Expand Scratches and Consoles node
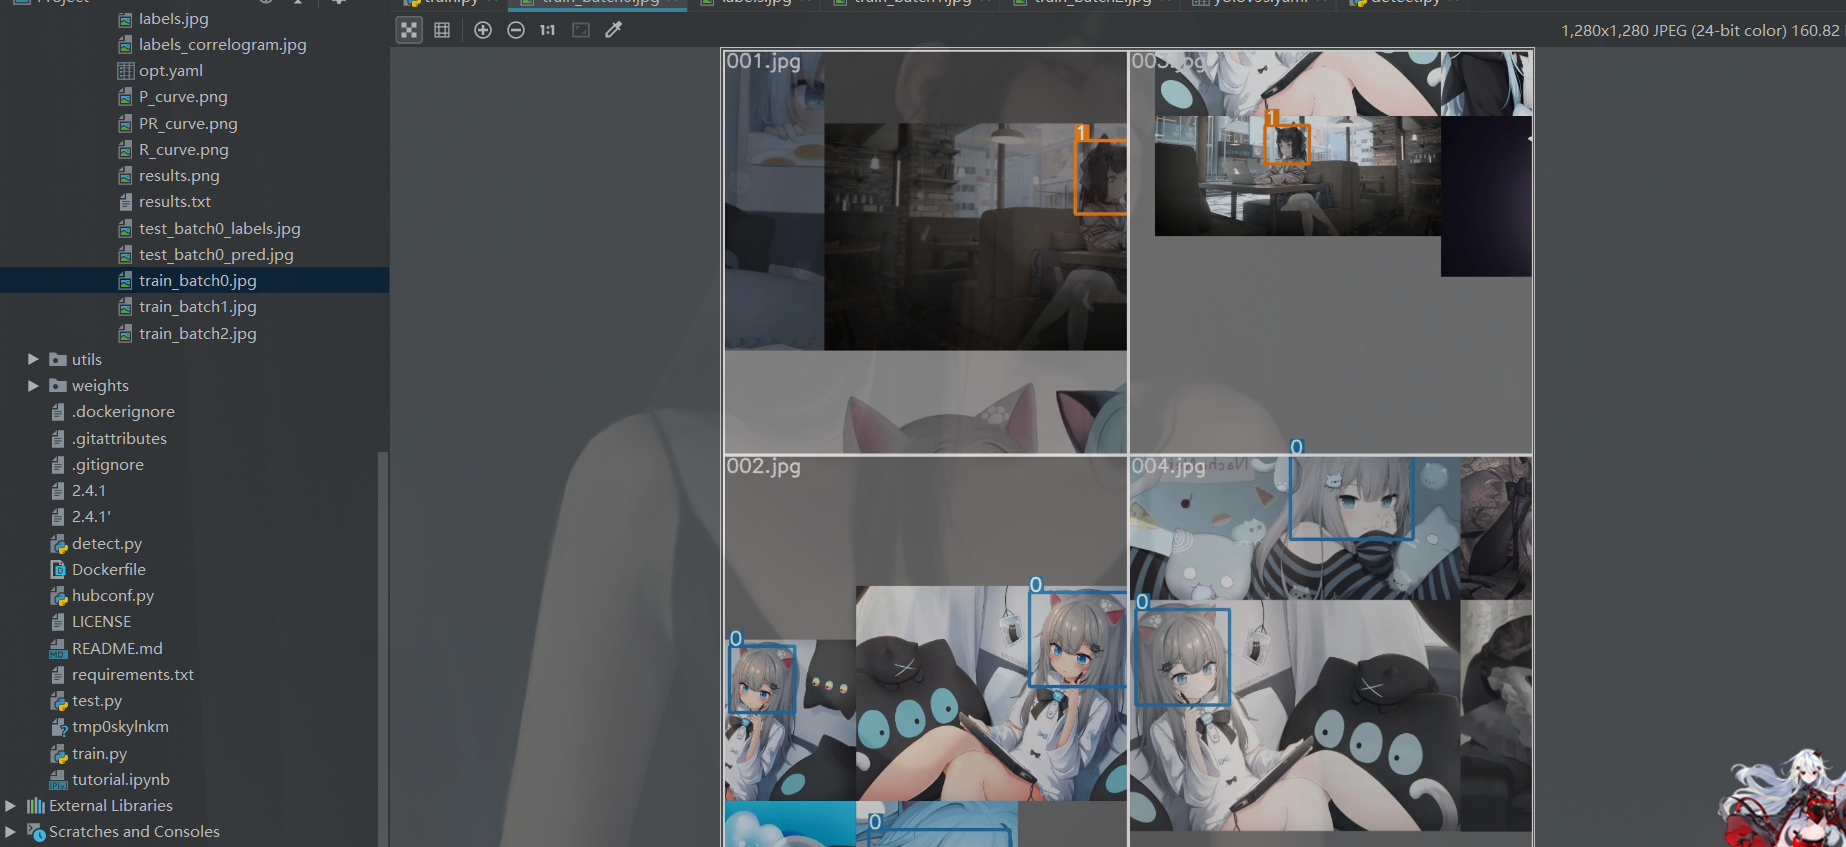This screenshot has width=1846, height=847. 10,831
